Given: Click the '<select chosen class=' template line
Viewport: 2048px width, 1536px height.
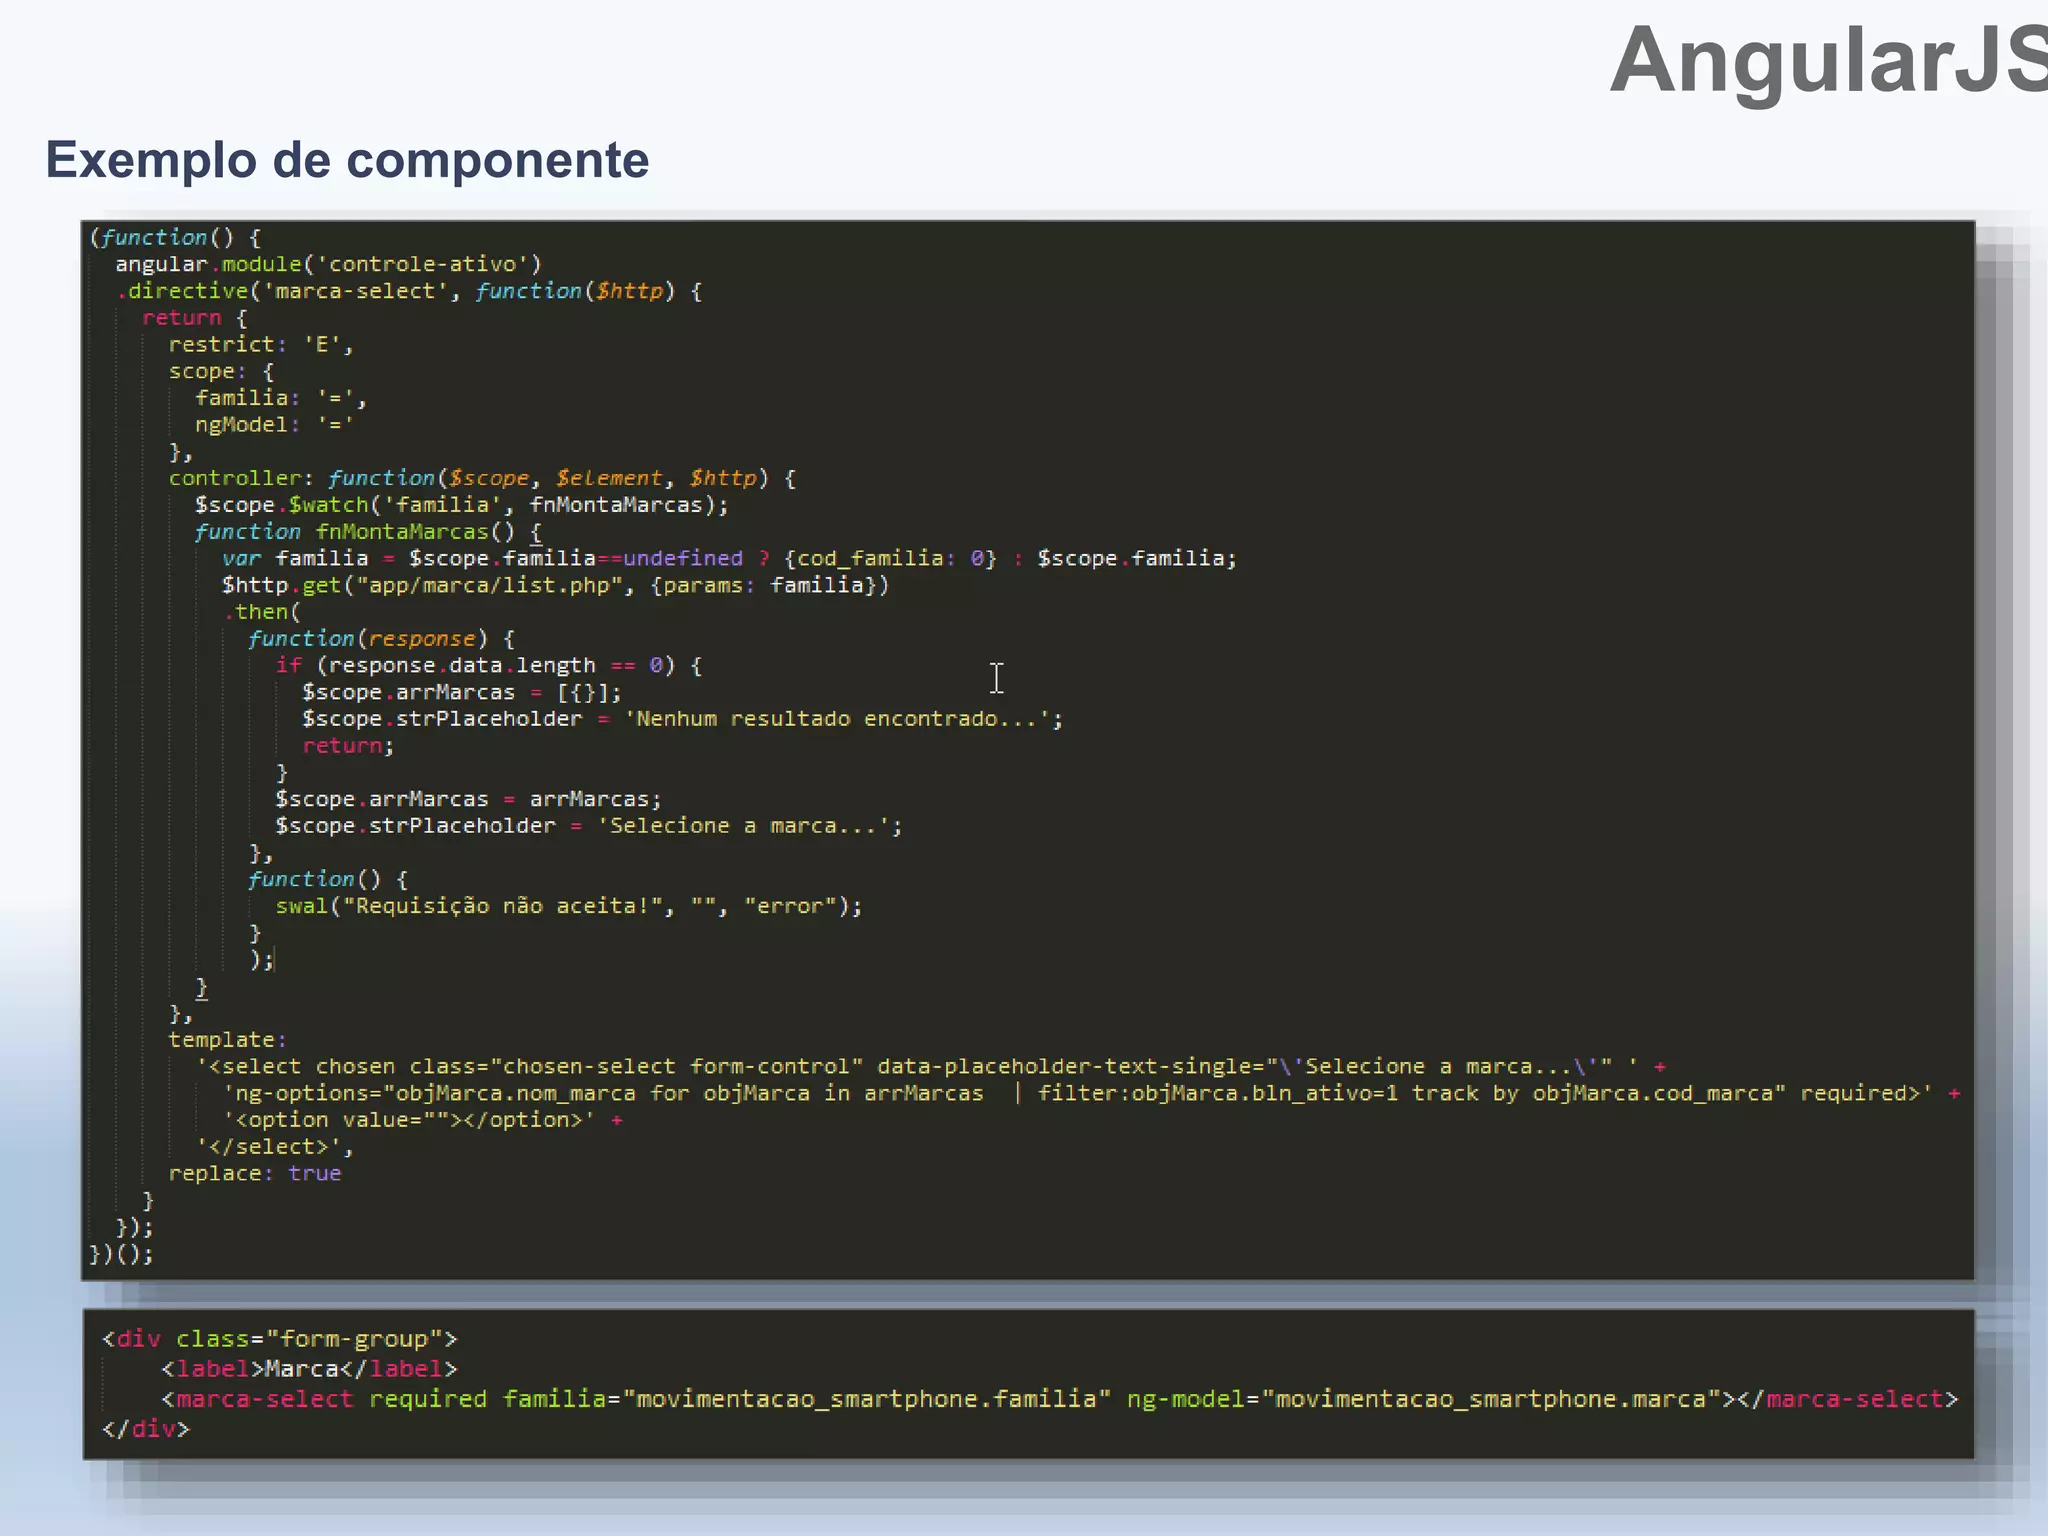Looking at the screenshot, I should click(x=930, y=1067).
